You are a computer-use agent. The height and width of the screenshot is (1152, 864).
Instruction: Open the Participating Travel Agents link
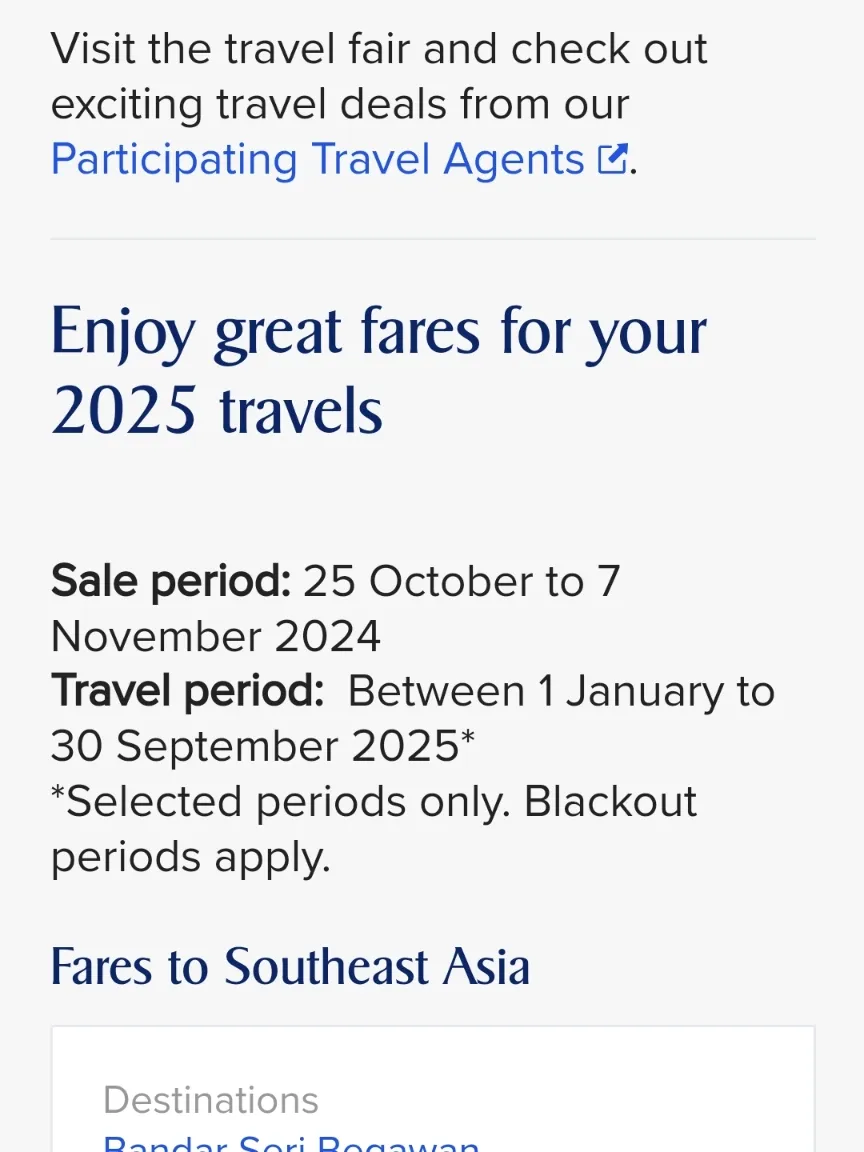[x=317, y=160]
